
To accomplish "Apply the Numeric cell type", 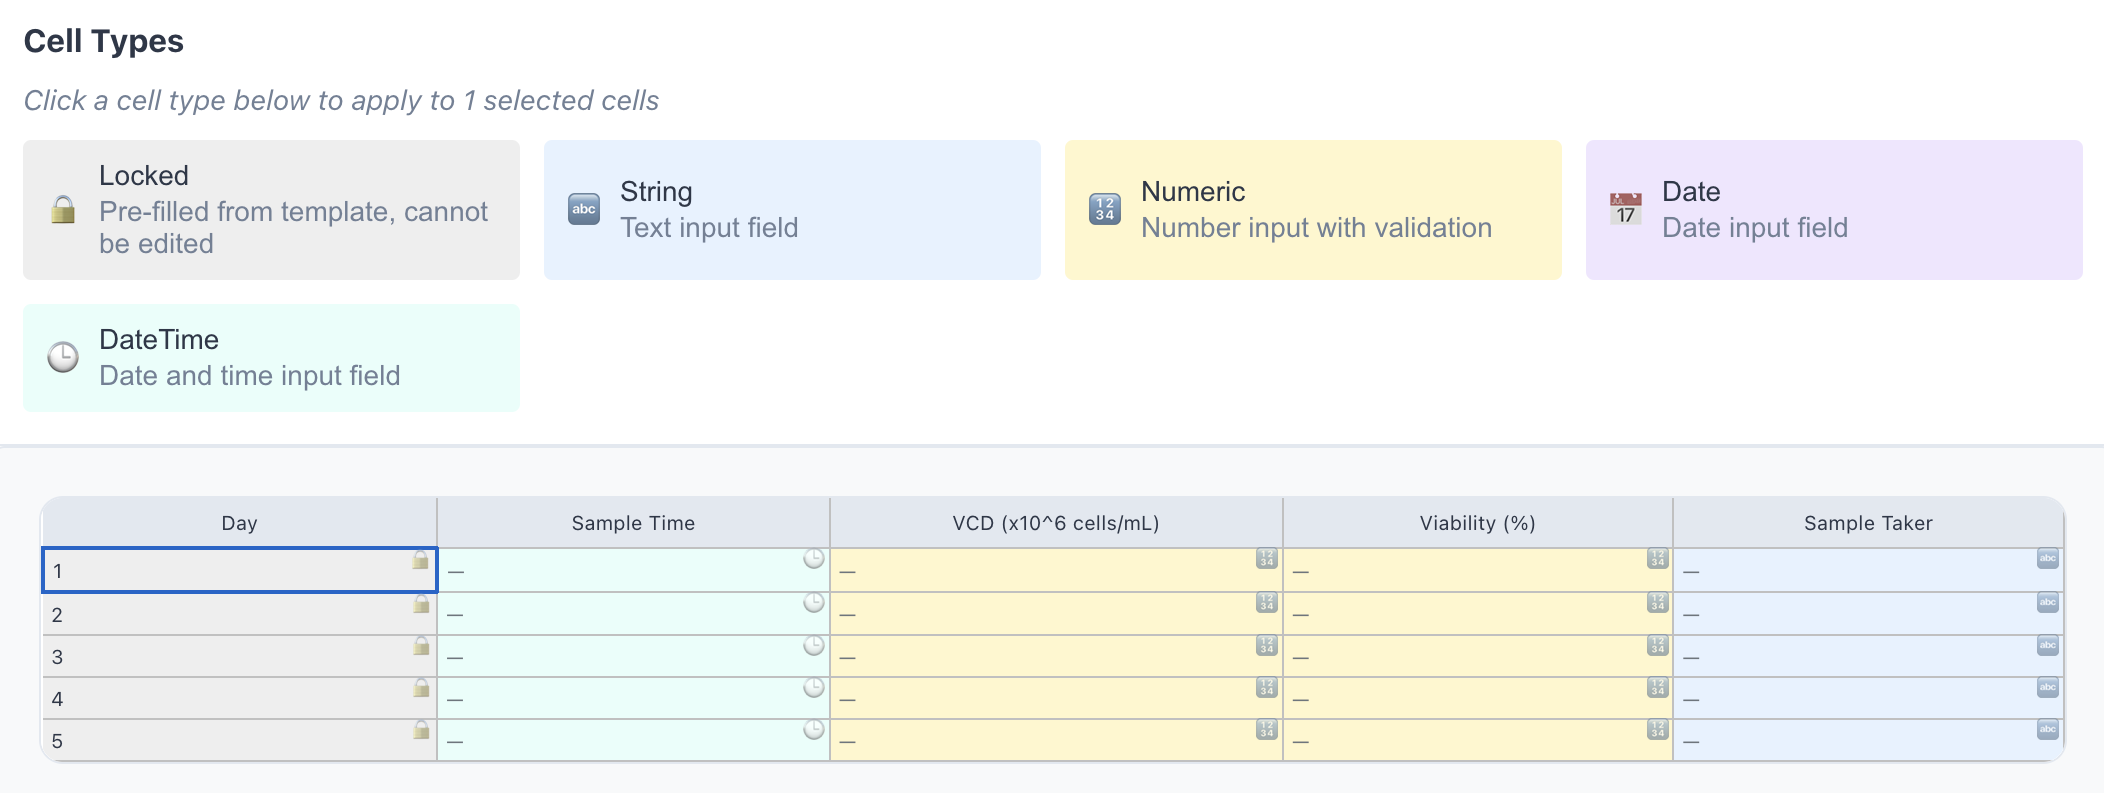I will click(1313, 210).
